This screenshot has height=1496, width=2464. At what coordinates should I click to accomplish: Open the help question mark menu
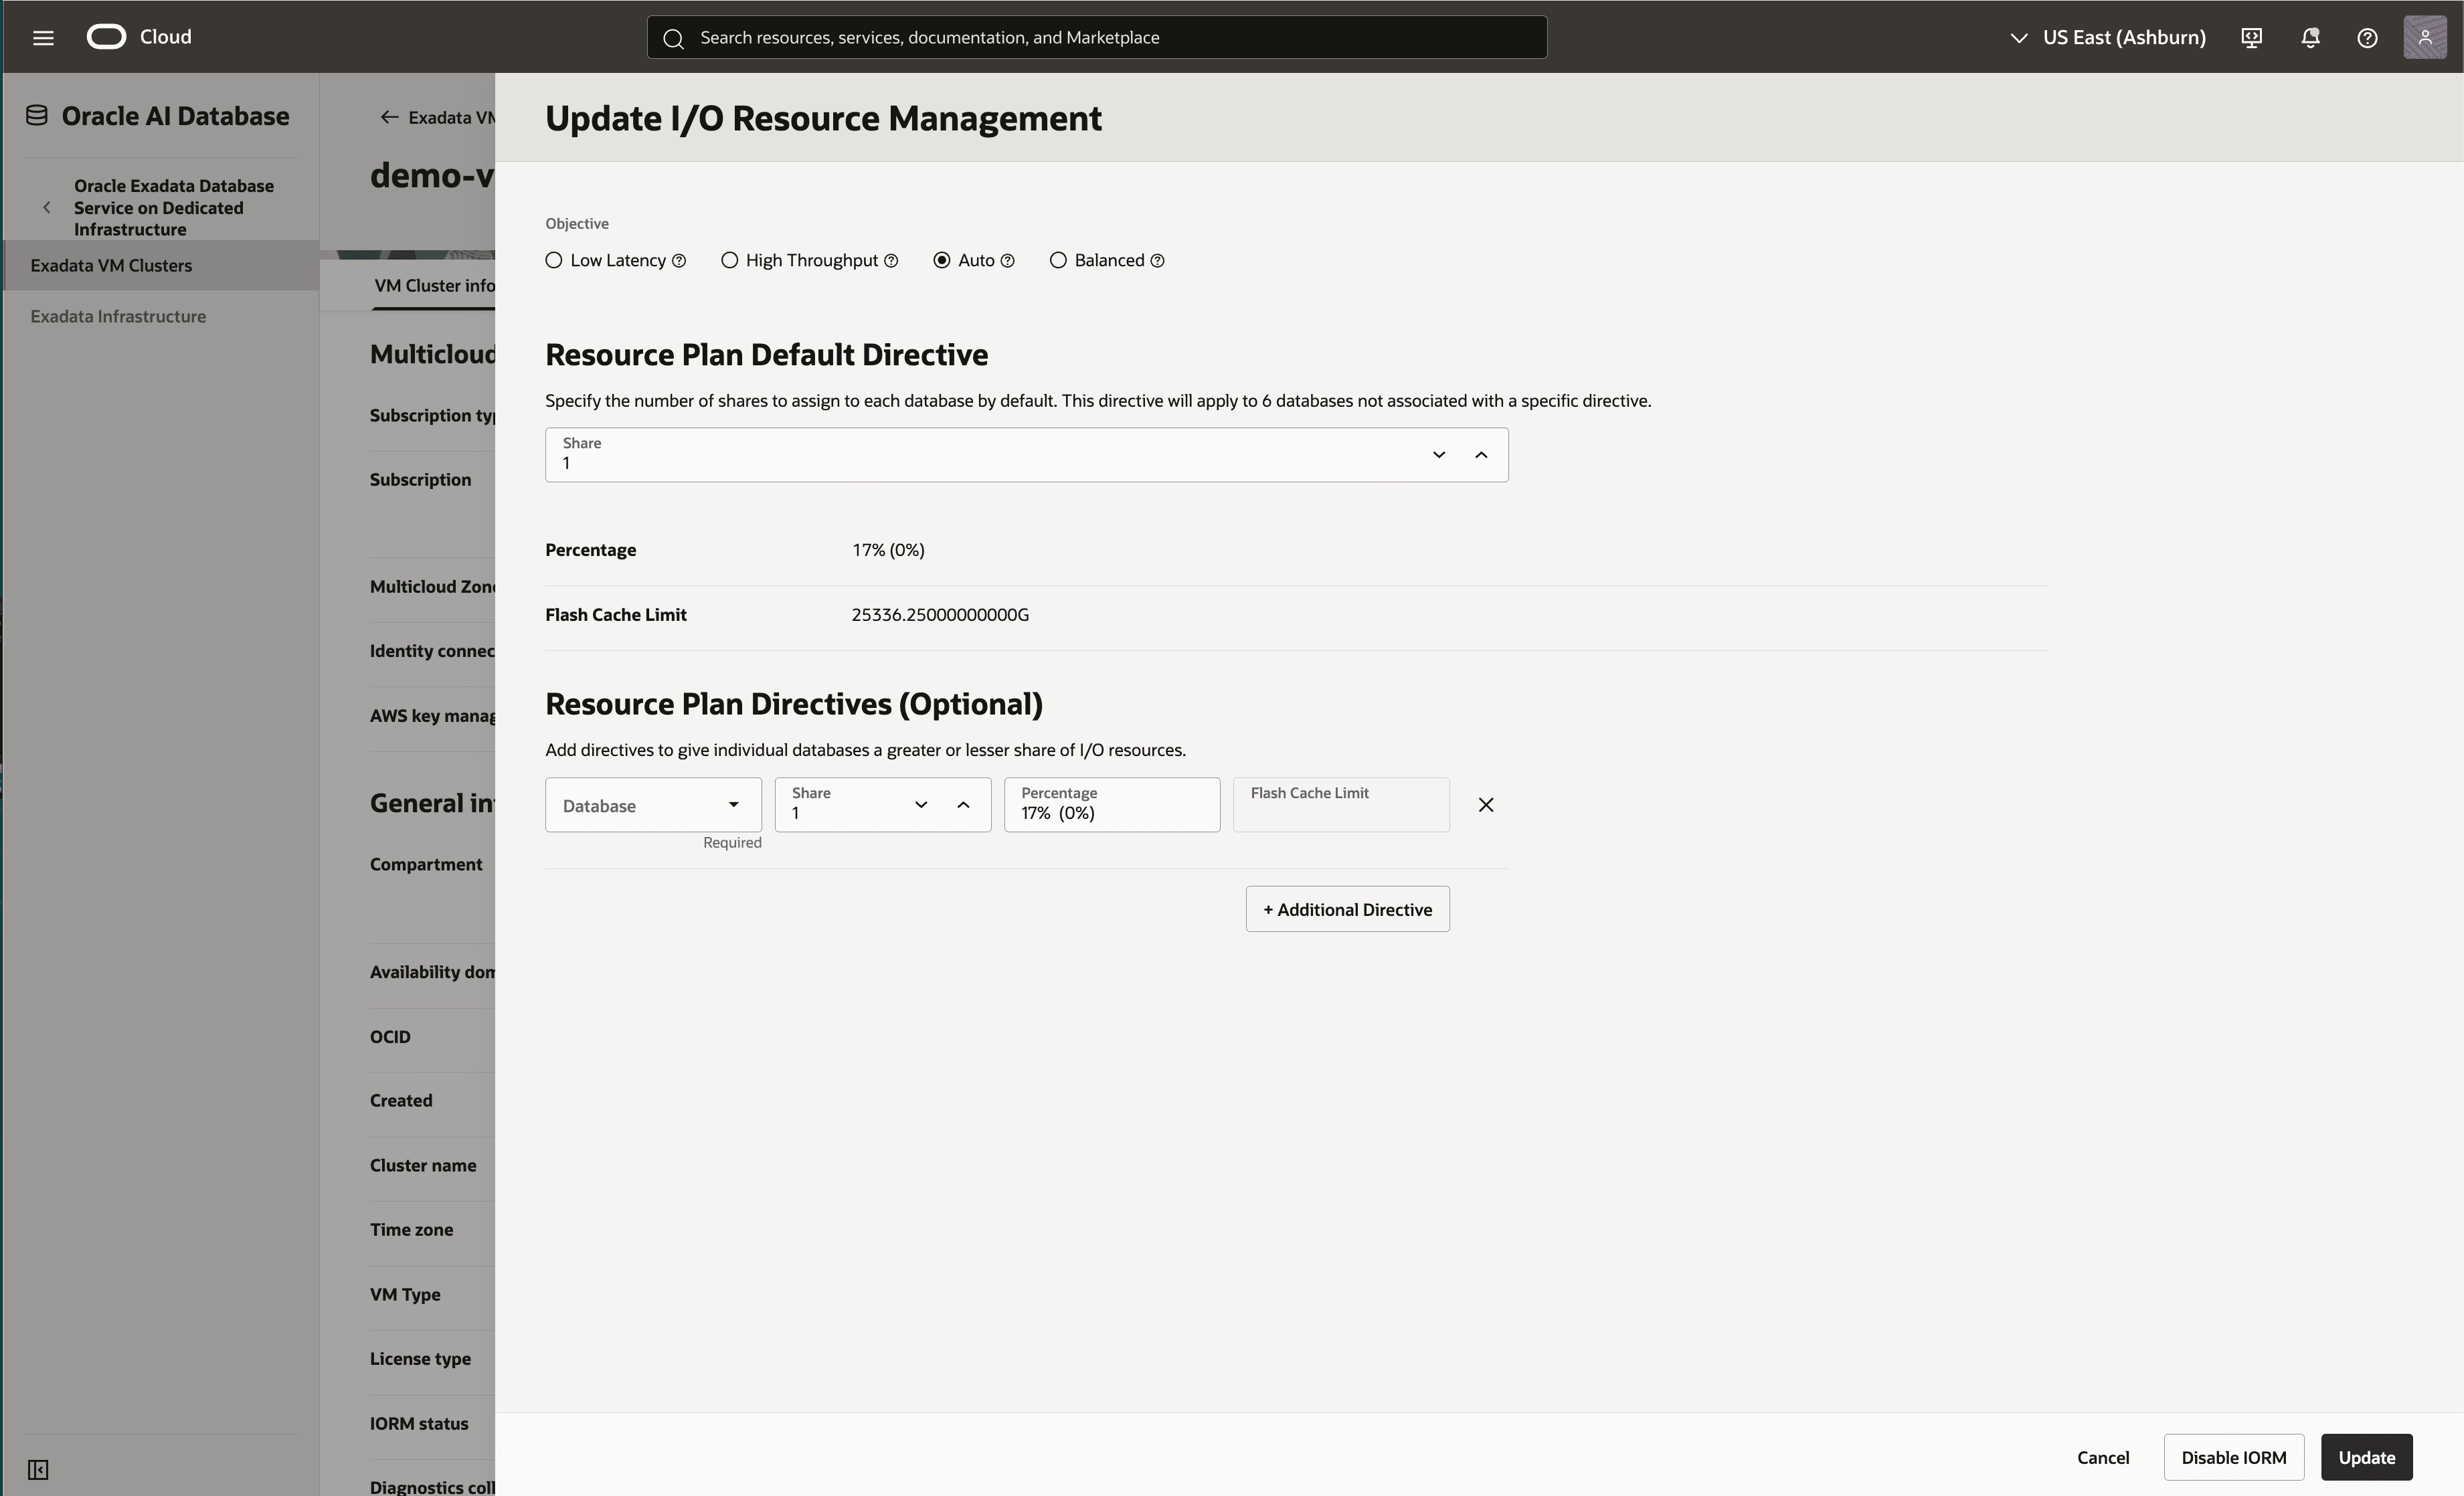(x=2367, y=38)
